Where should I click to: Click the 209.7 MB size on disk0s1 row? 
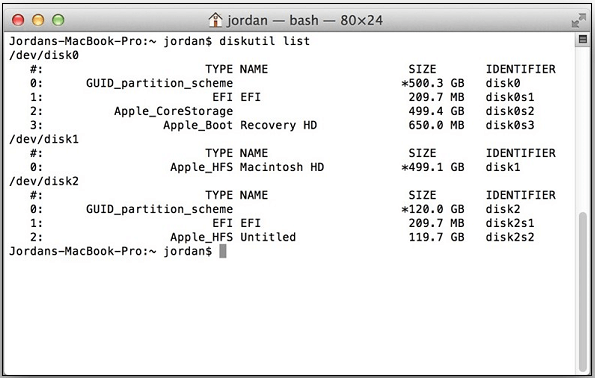point(436,97)
